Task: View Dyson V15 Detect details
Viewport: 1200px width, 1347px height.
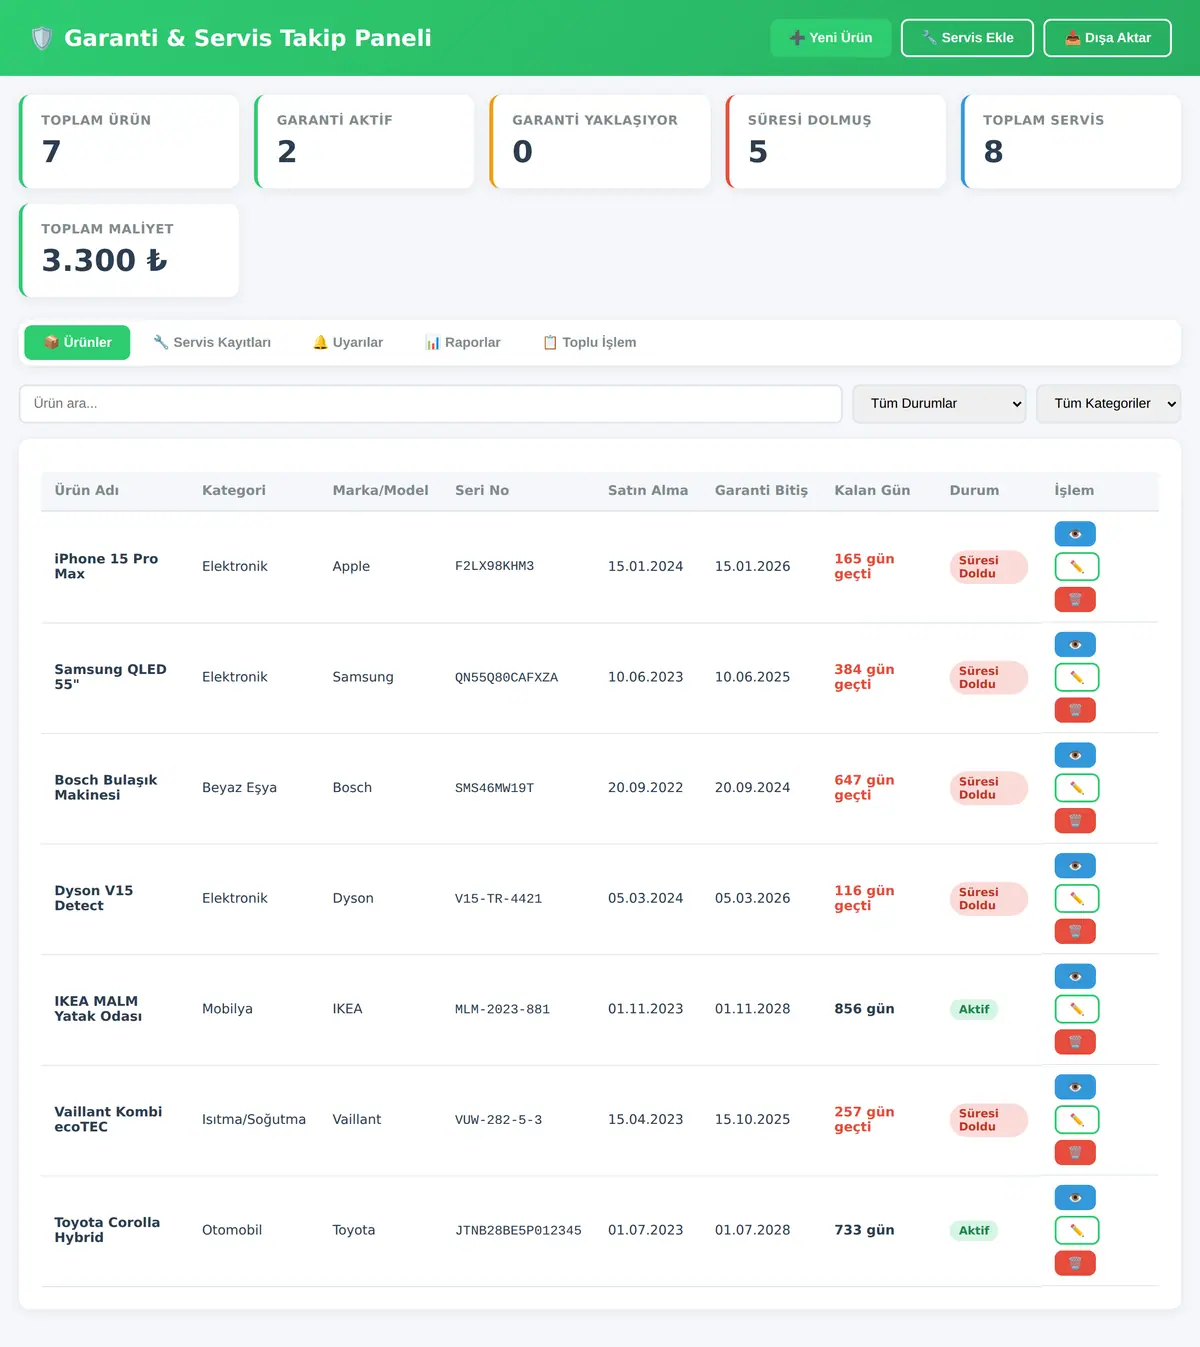Action: click(x=1075, y=866)
